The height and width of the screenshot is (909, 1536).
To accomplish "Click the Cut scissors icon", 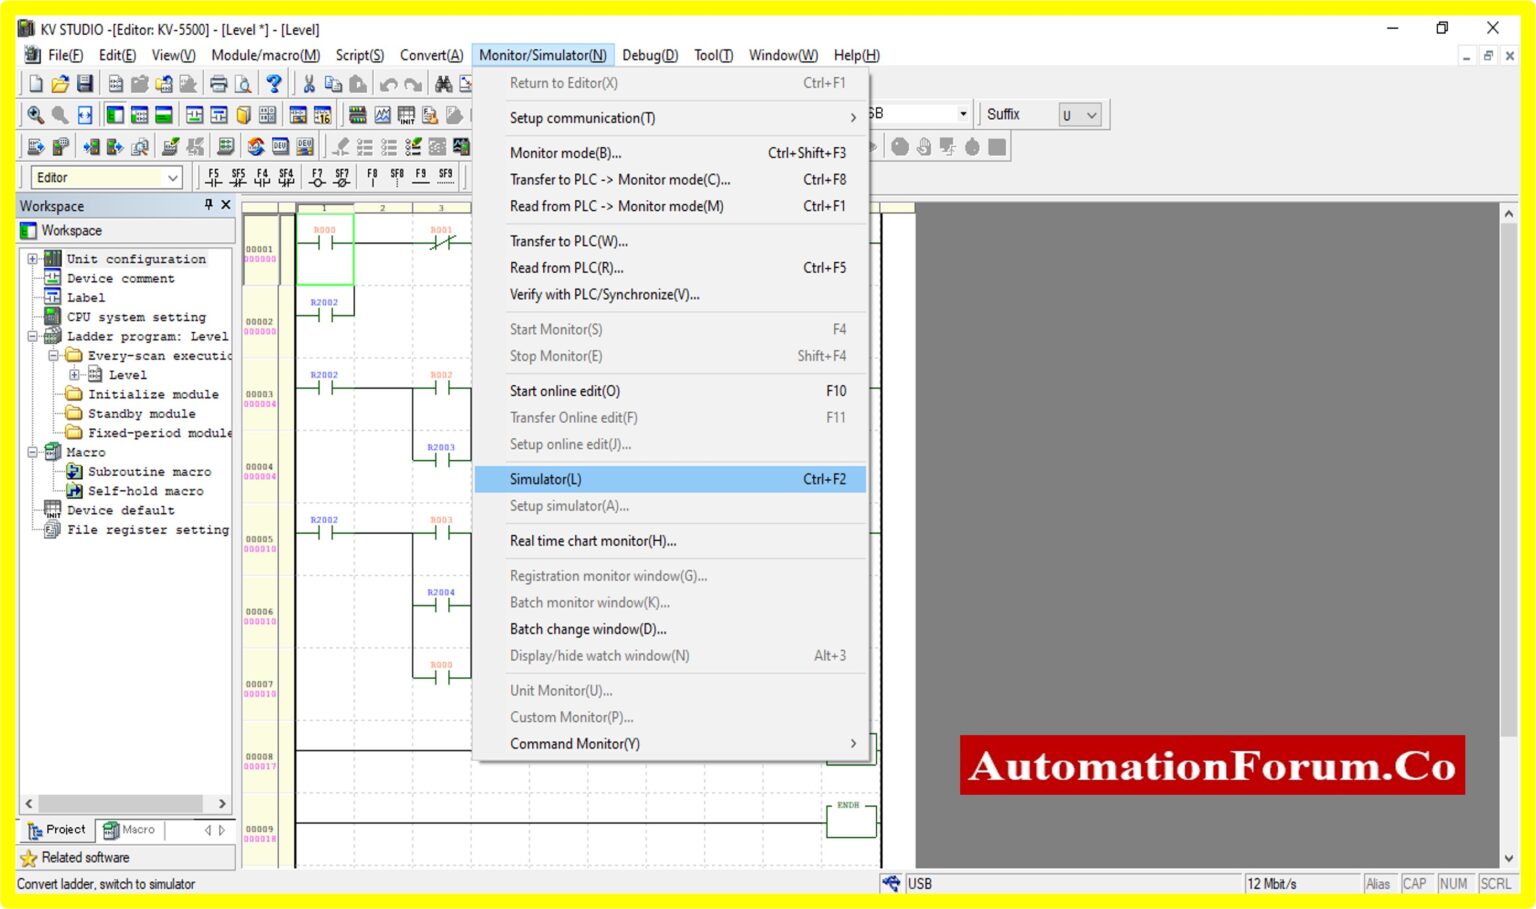I will click(308, 83).
